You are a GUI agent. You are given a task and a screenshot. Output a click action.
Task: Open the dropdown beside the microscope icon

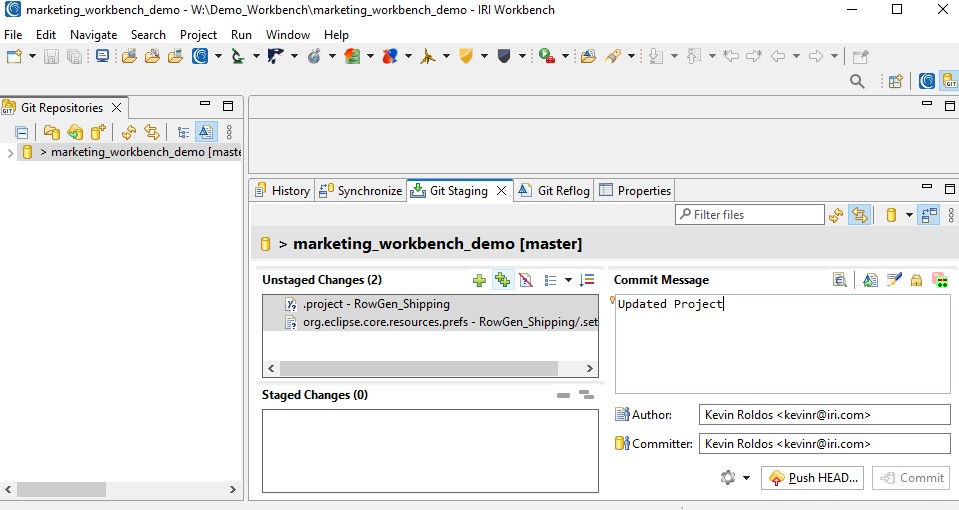point(256,56)
